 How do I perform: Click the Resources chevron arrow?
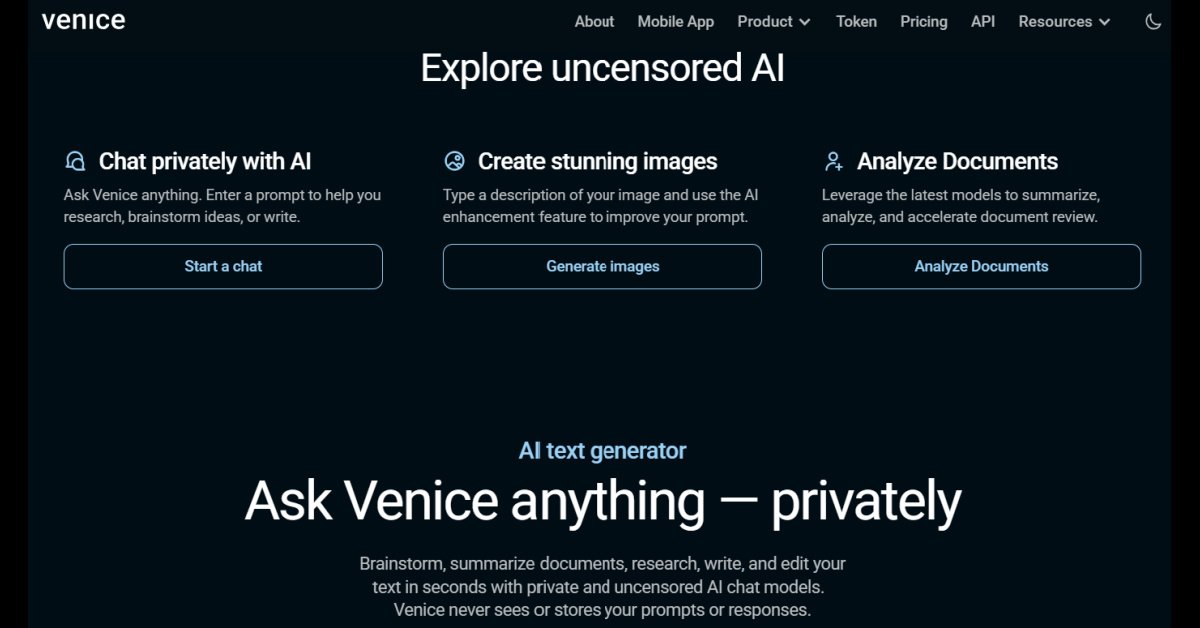[1104, 22]
